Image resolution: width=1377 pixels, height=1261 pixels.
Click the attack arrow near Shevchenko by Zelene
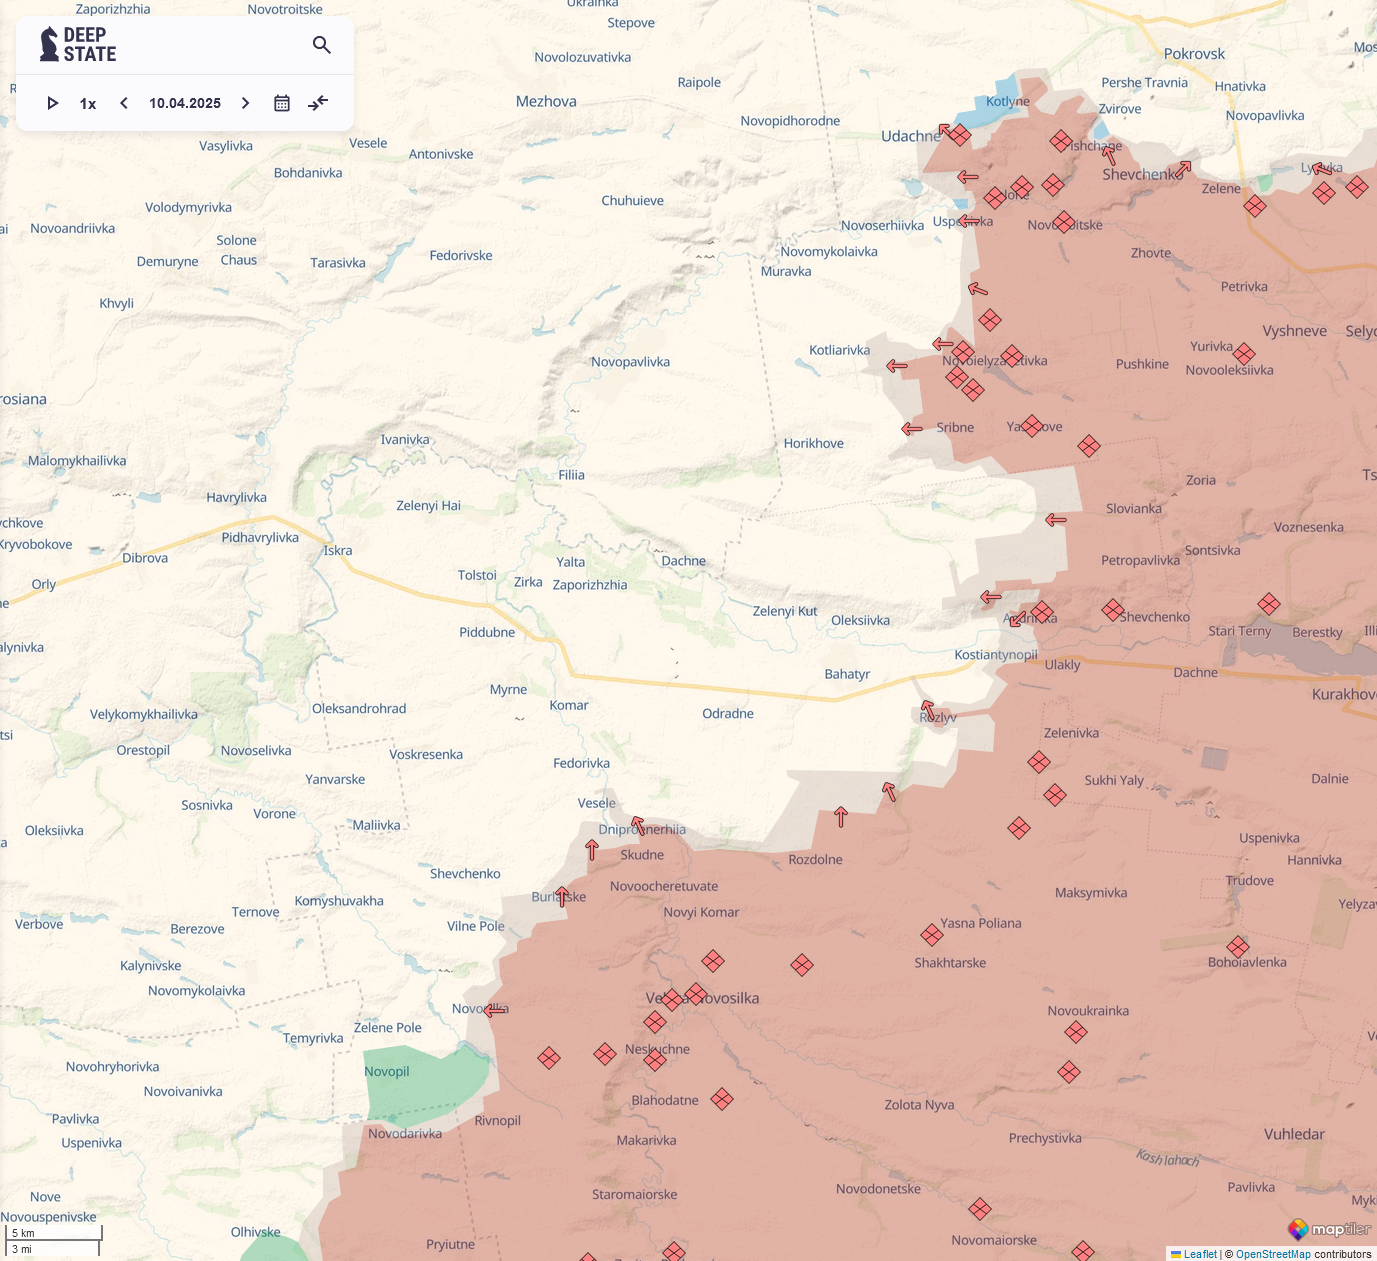(x=1183, y=169)
